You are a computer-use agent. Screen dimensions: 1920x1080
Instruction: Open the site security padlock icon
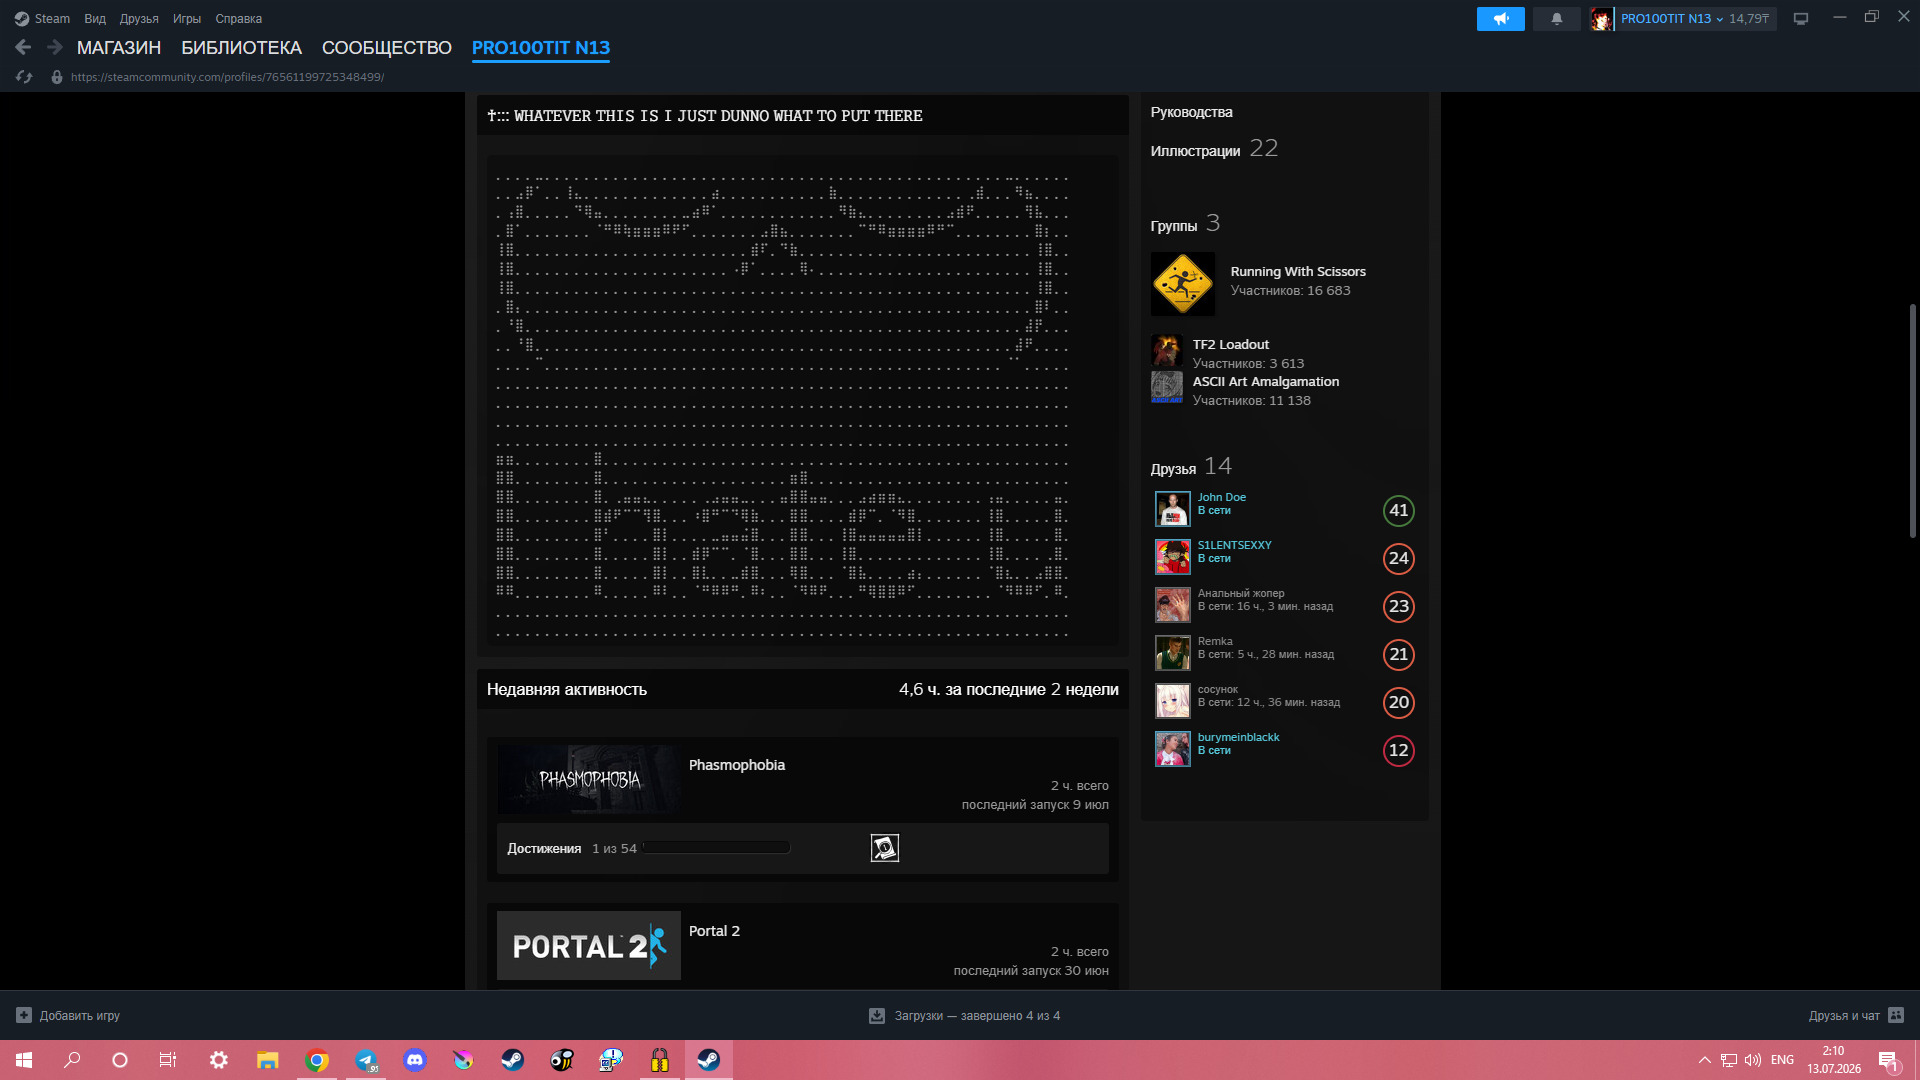pyautogui.click(x=57, y=77)
